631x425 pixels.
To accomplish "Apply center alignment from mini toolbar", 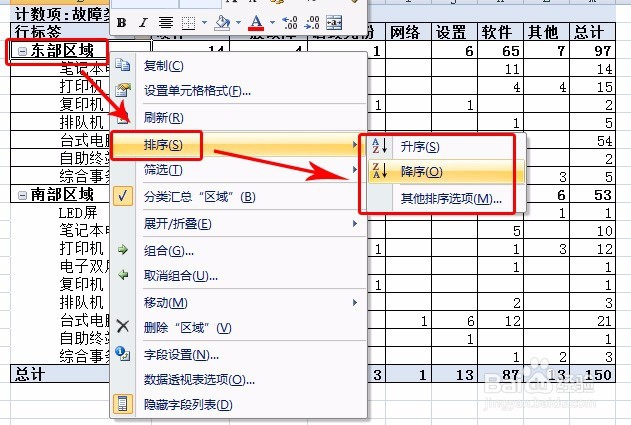I will point(165,23).
